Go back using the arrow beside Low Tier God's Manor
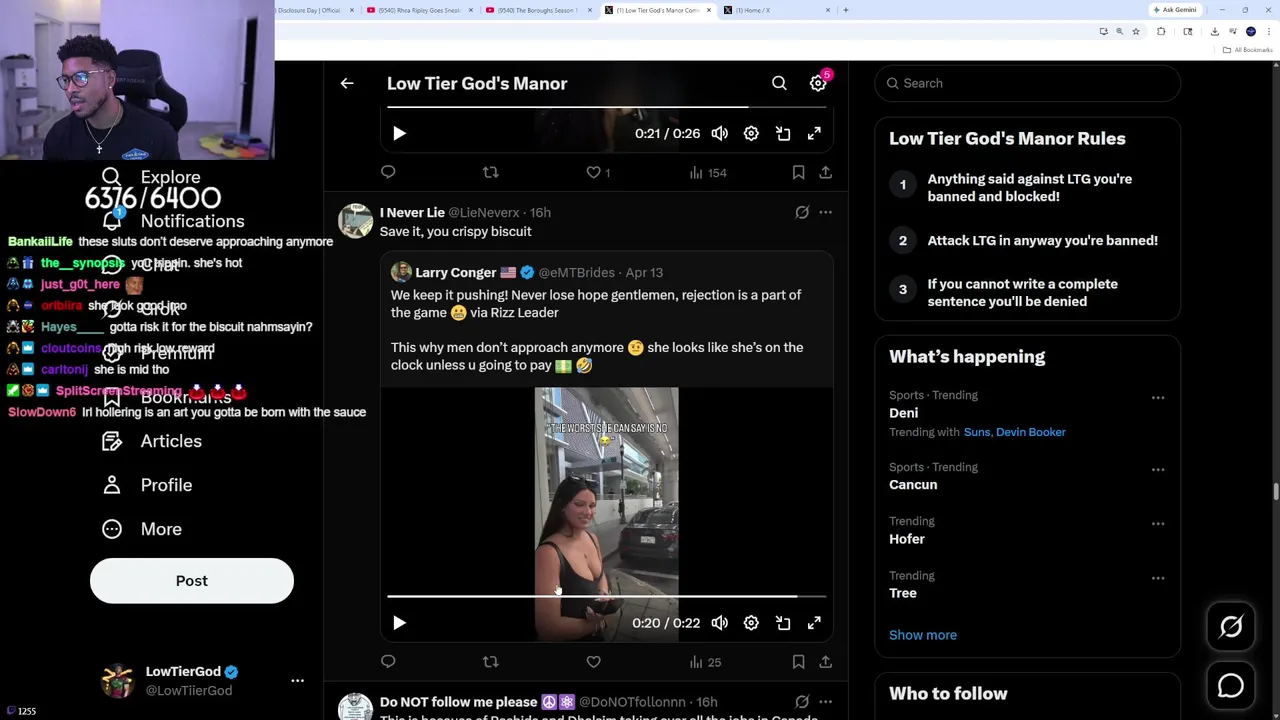 pyautogui.click(x=347, y=83)
